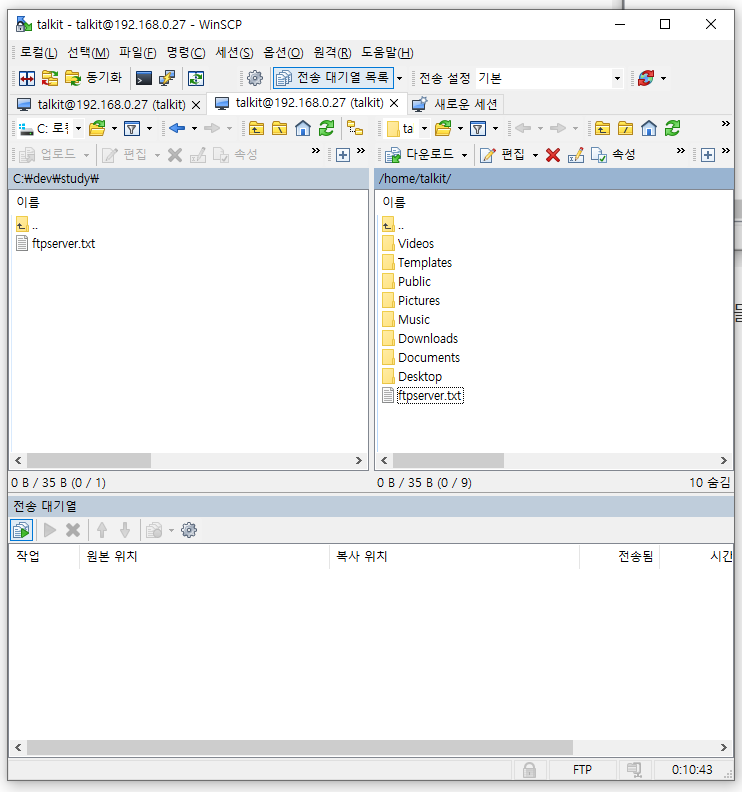Click the queue preferences gear icon

point(189,530)
